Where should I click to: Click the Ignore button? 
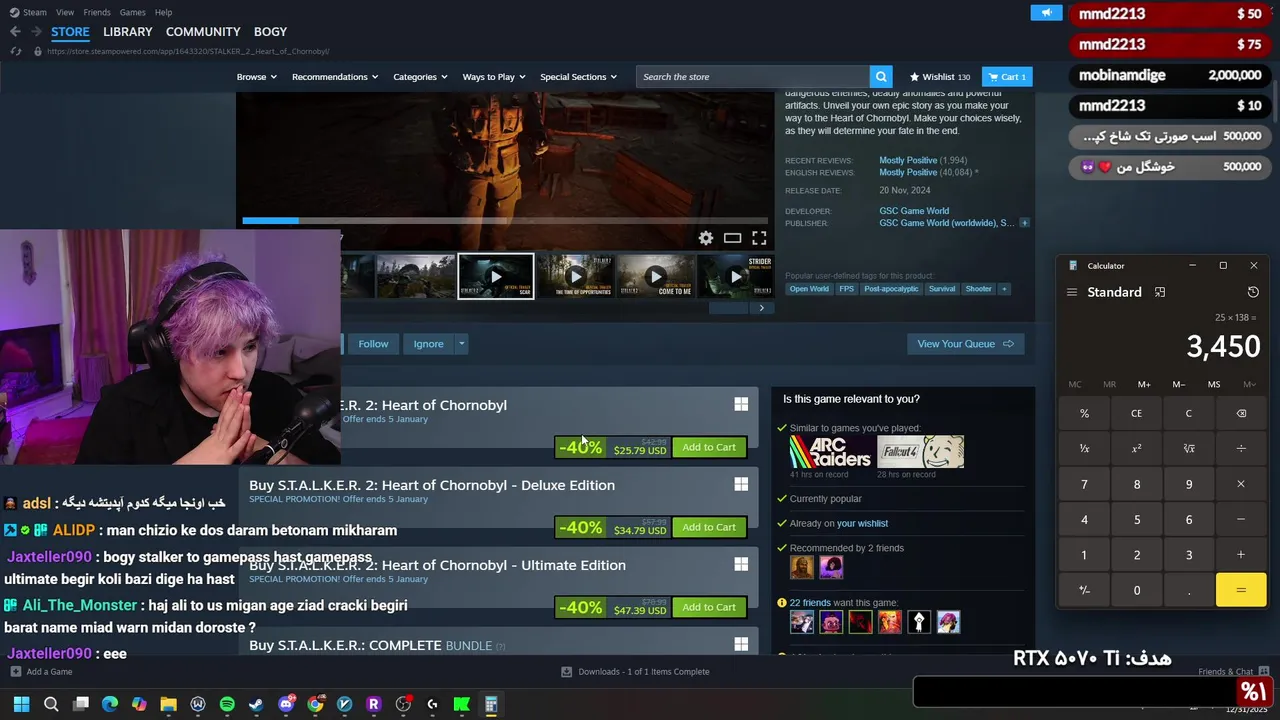click(x=428, y=344)
